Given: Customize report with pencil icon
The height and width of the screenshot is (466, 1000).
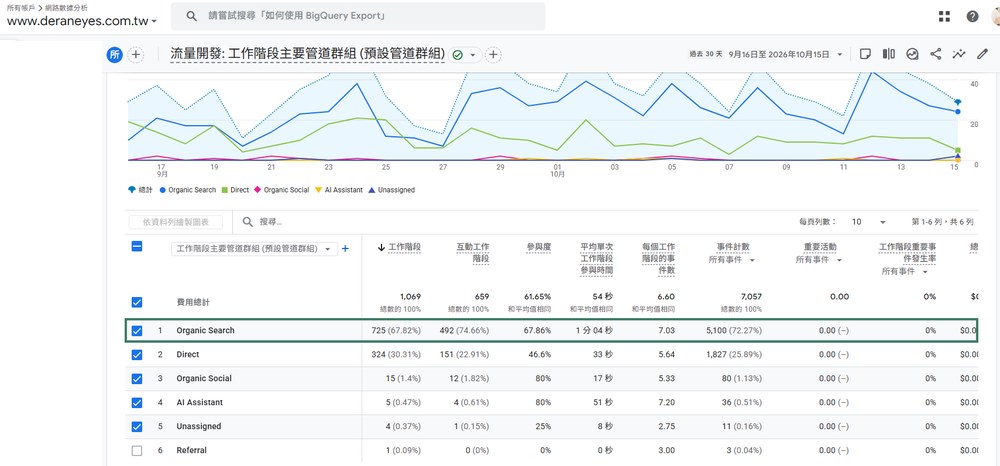Looking at the screenshot, I should pos(982,54).
